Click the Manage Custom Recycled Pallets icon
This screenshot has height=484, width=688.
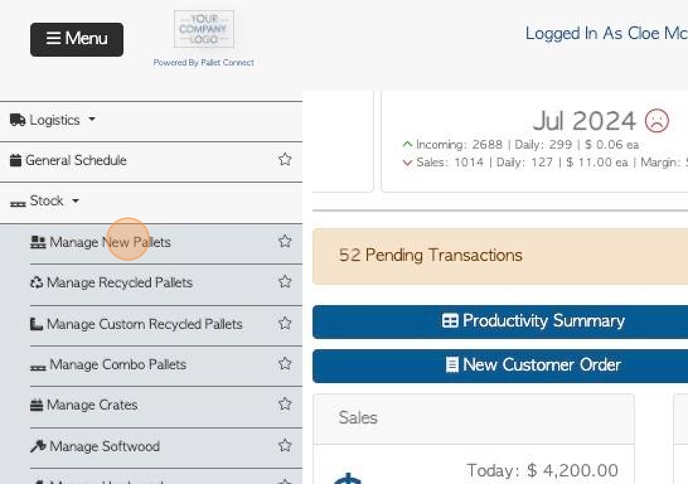[36, 324]
